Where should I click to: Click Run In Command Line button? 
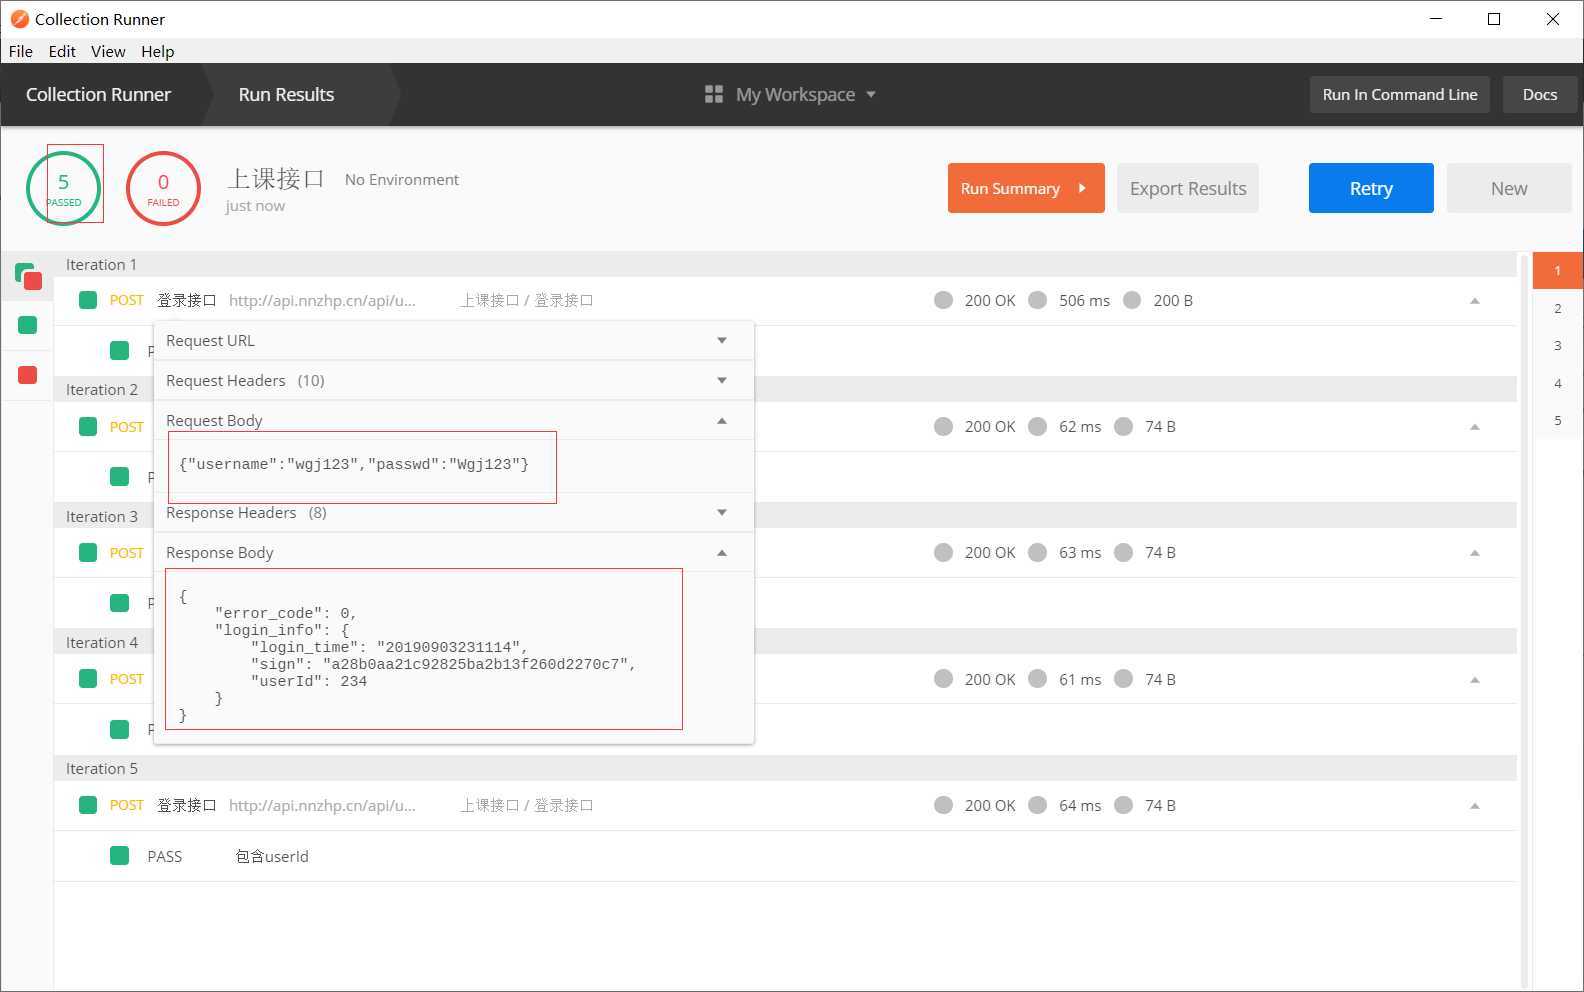click(1400, 94)
